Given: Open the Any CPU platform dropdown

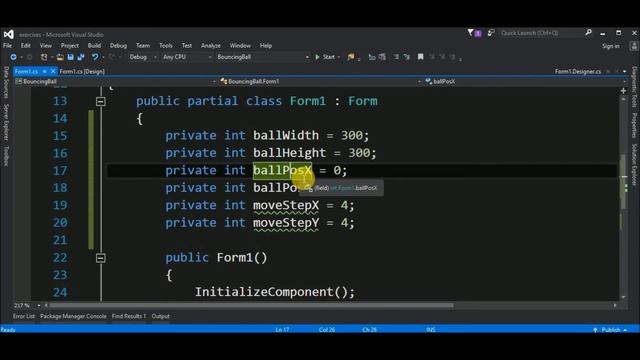Looking at the screenshot, I should [187, 57].
